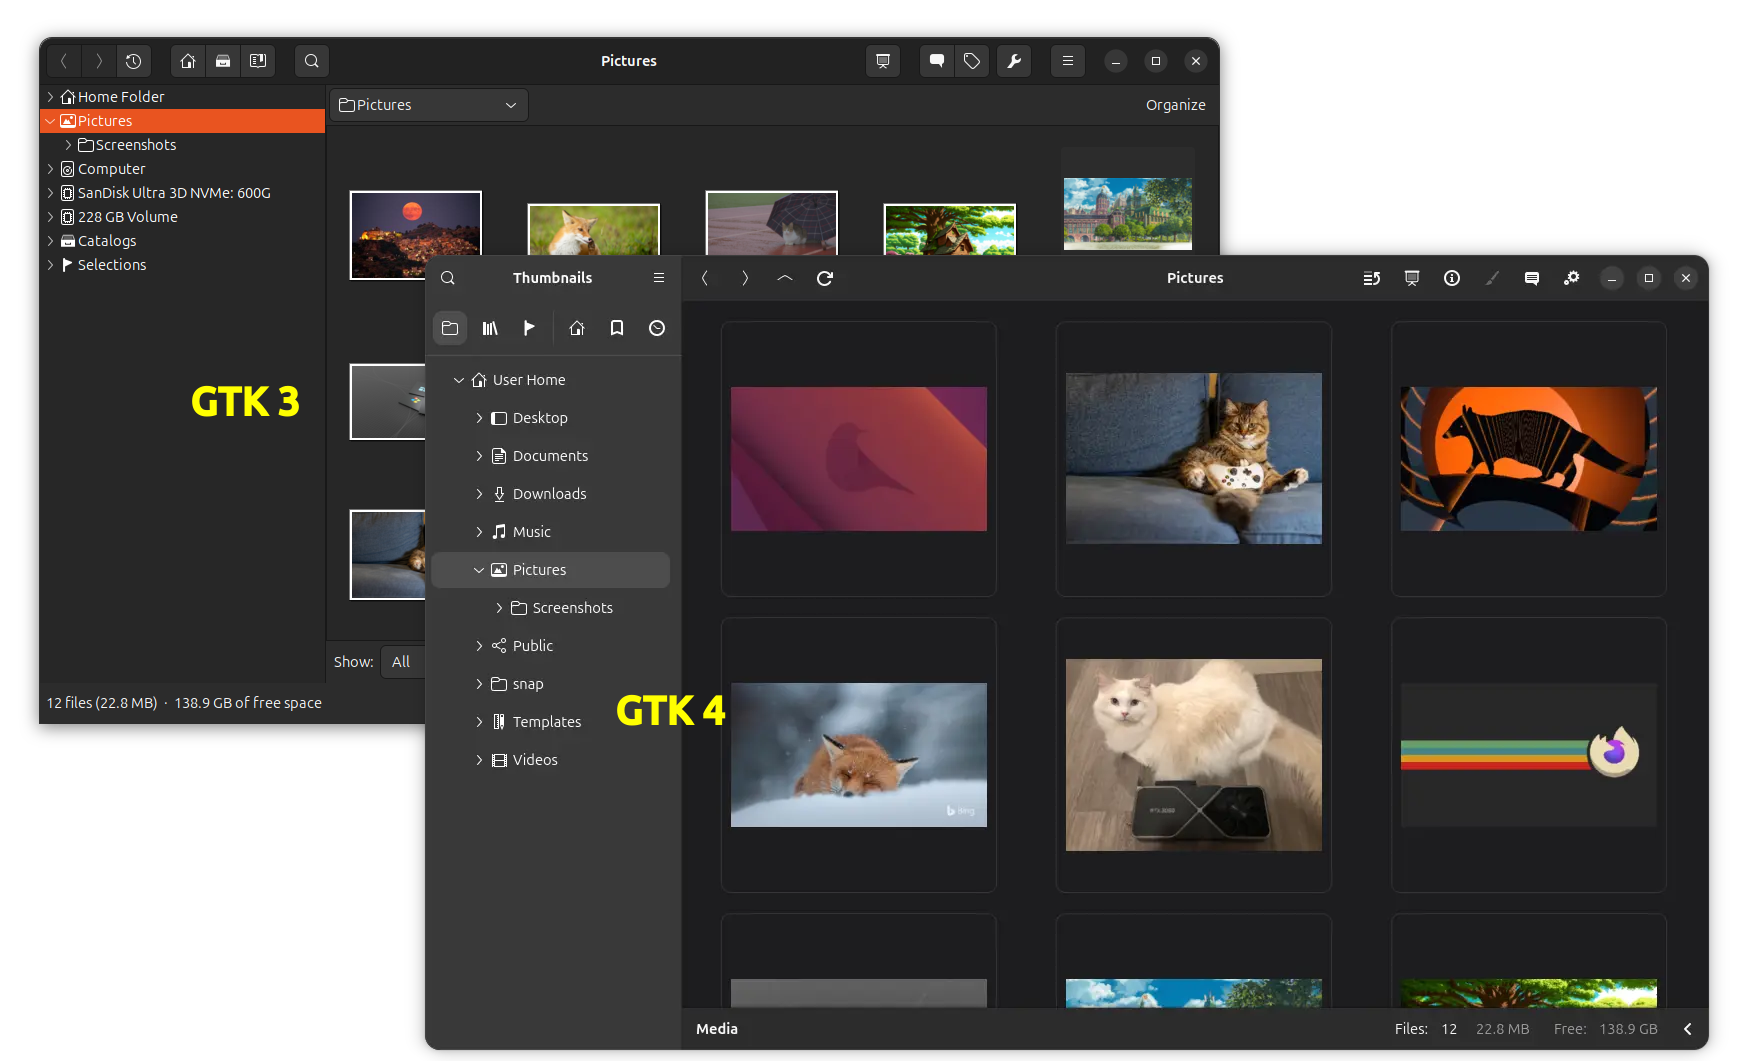
Task: Collapse the User Home tree node
Action: [459, 380]
